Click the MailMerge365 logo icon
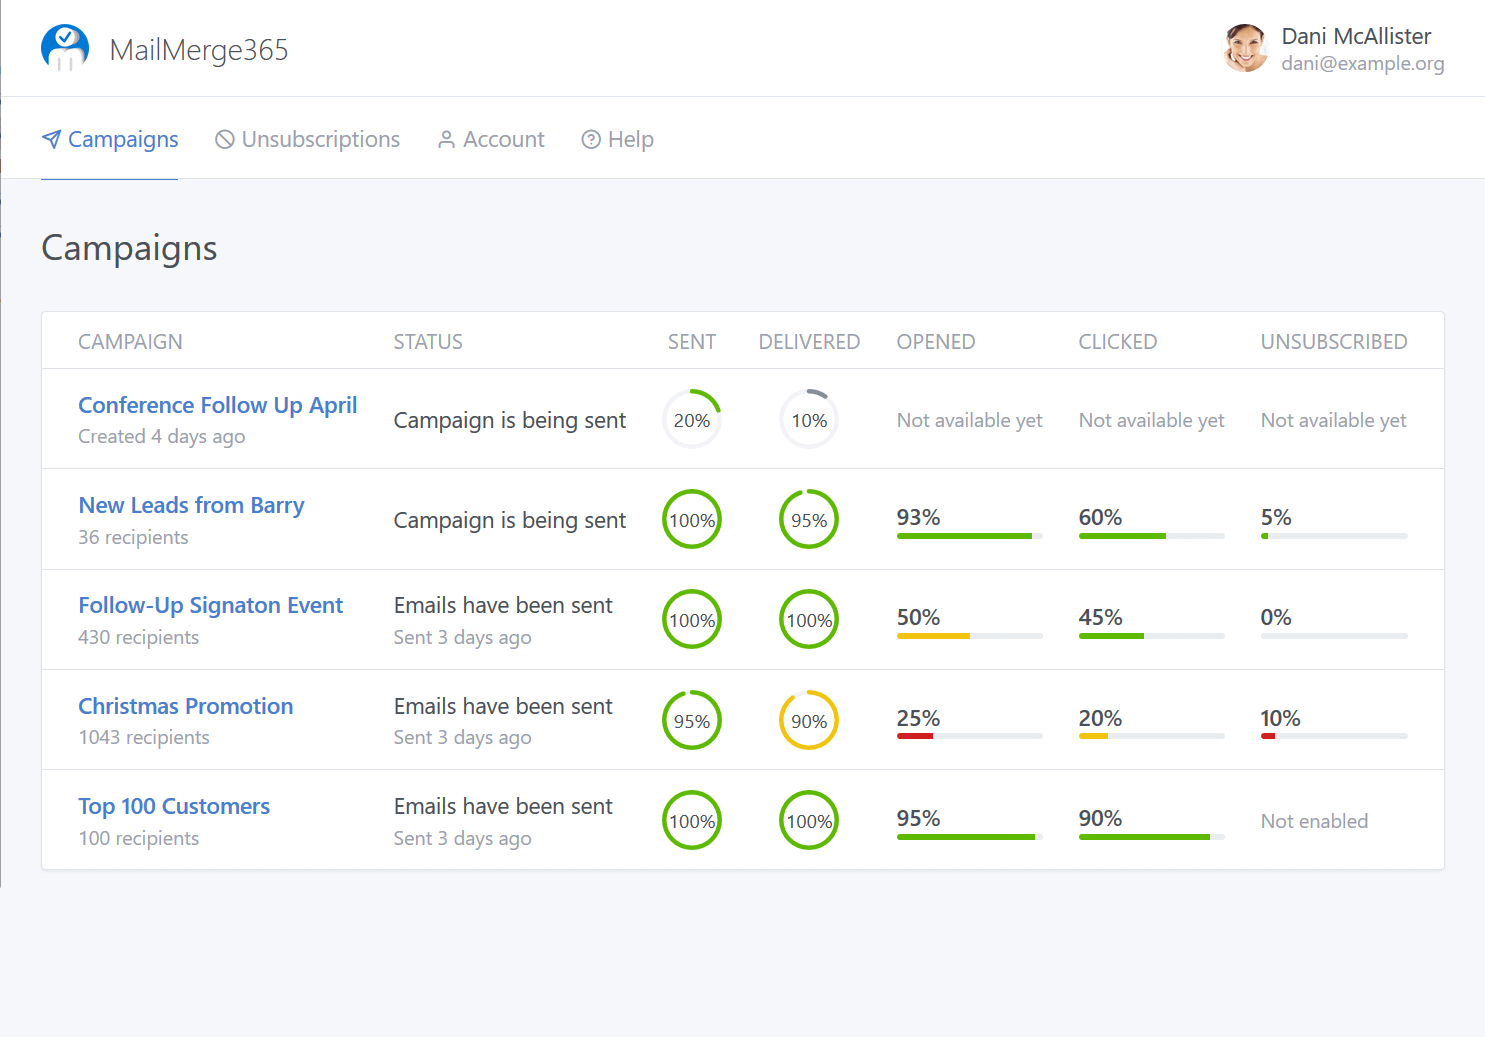The image size is (1485, 1037). [x=64, y=47]
